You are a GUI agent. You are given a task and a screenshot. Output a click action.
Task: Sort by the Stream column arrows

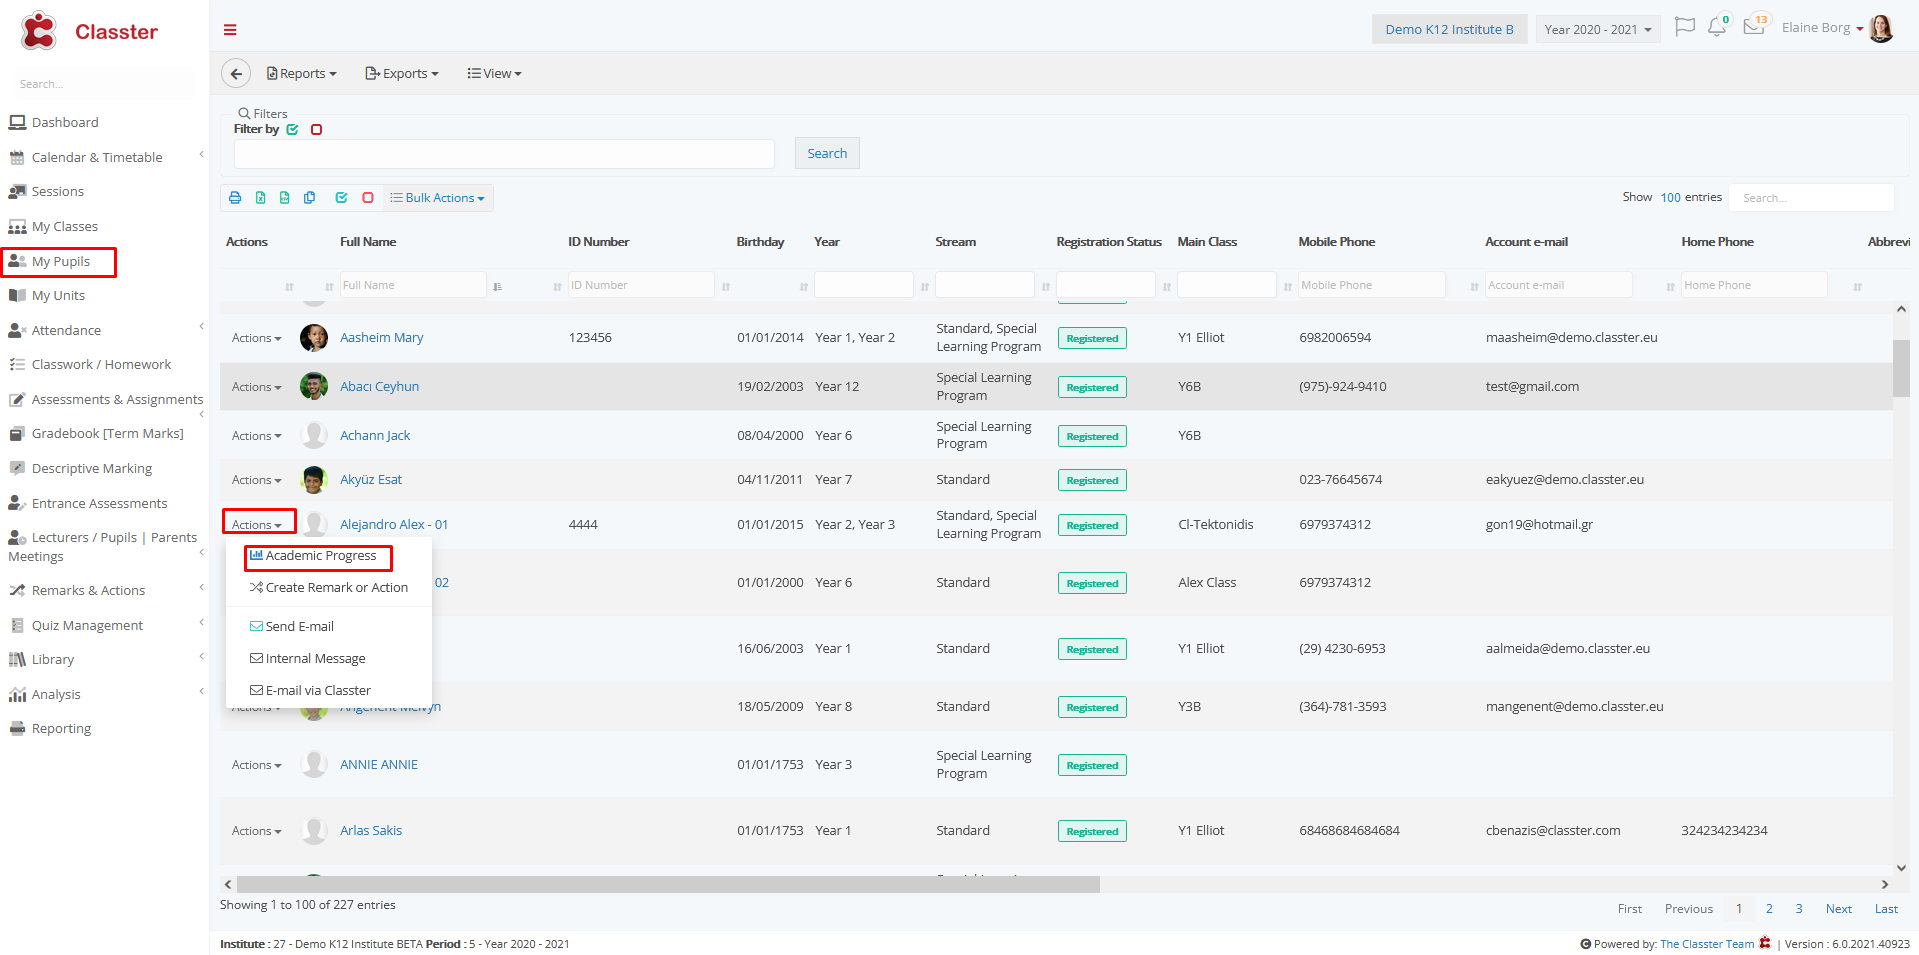1046,287
